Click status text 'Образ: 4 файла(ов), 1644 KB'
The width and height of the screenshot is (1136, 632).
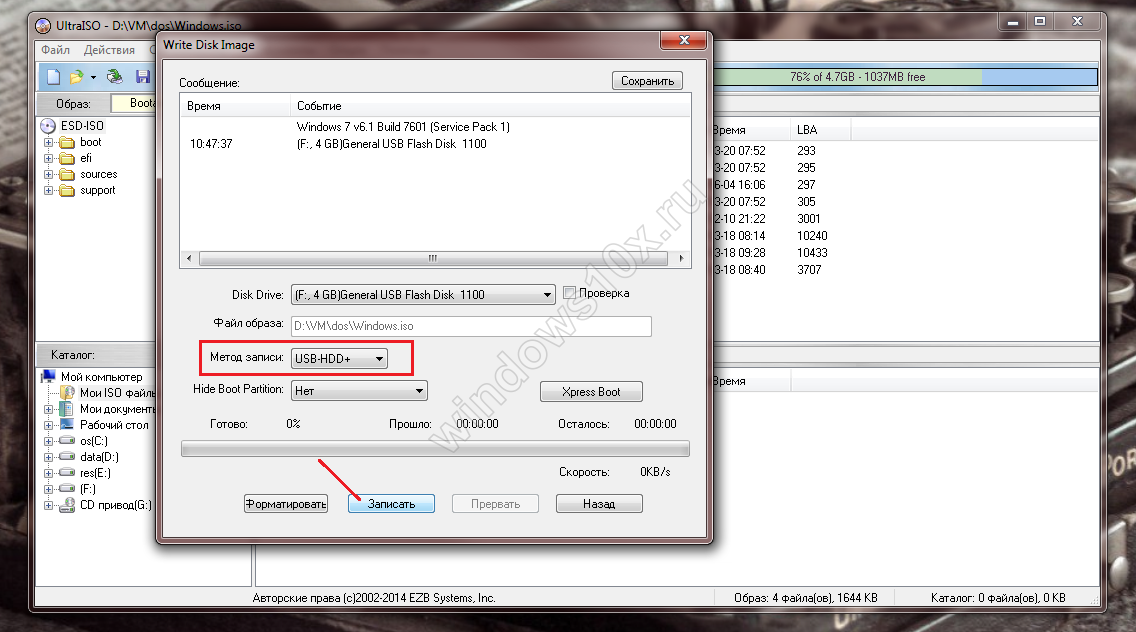pyautogui.click(x=806, y=598)
